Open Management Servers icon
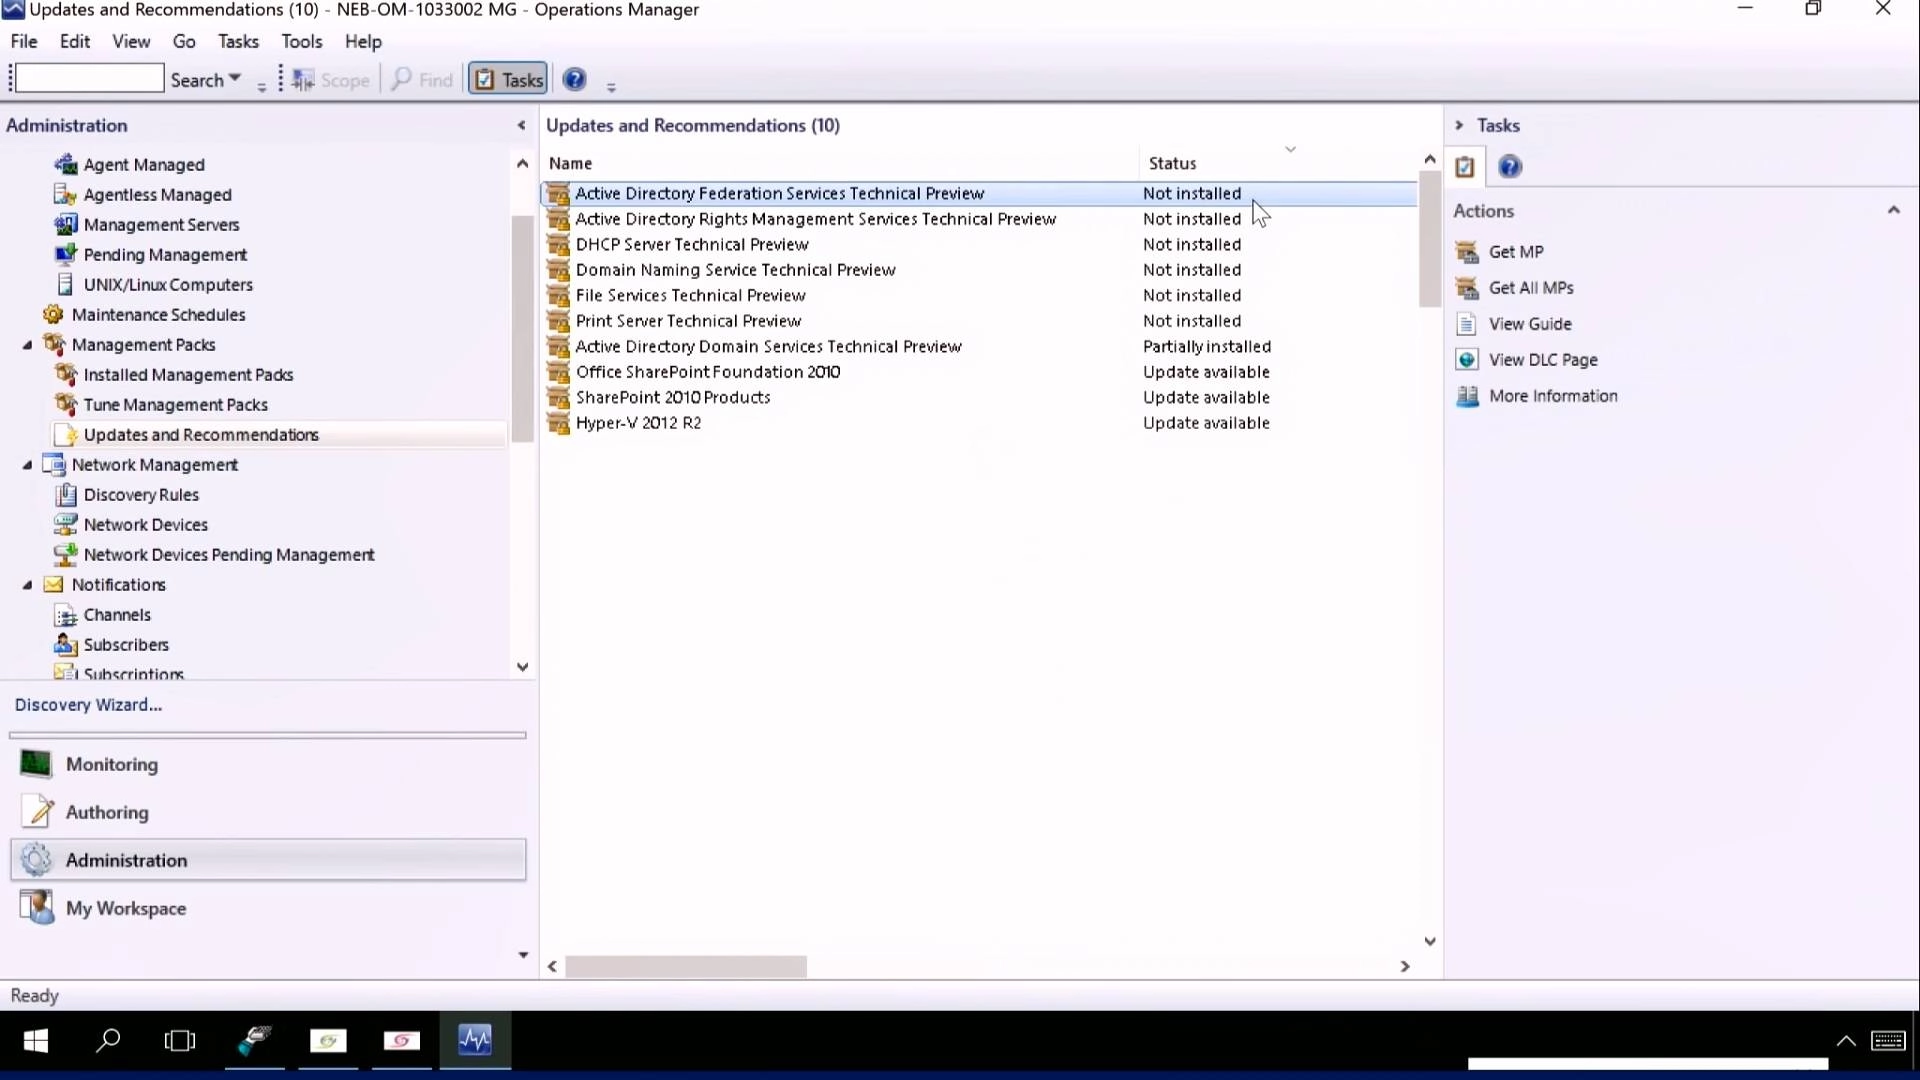 coord(65,225)
